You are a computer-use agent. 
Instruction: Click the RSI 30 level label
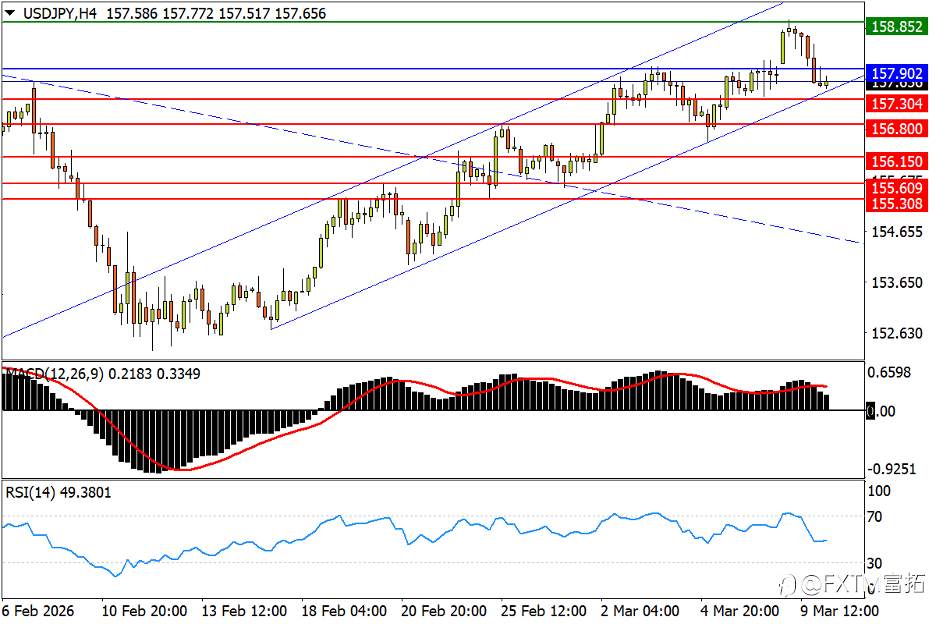(875, 563)
